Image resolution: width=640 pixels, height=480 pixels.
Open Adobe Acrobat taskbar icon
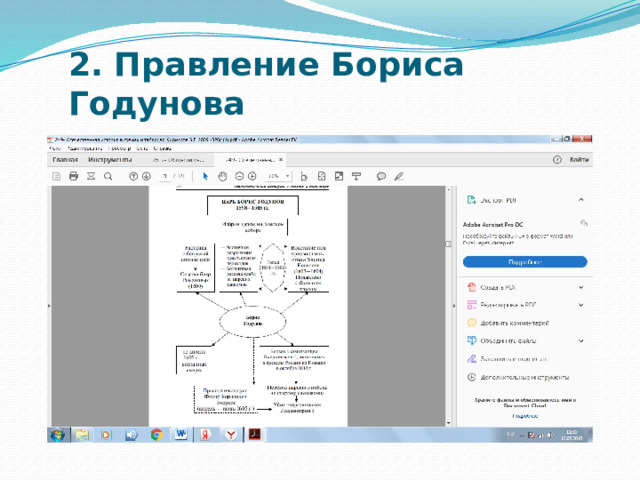255,434
